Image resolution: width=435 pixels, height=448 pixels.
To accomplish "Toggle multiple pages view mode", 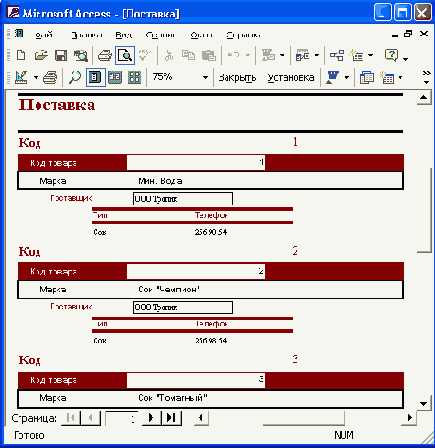I will [135, 78].
